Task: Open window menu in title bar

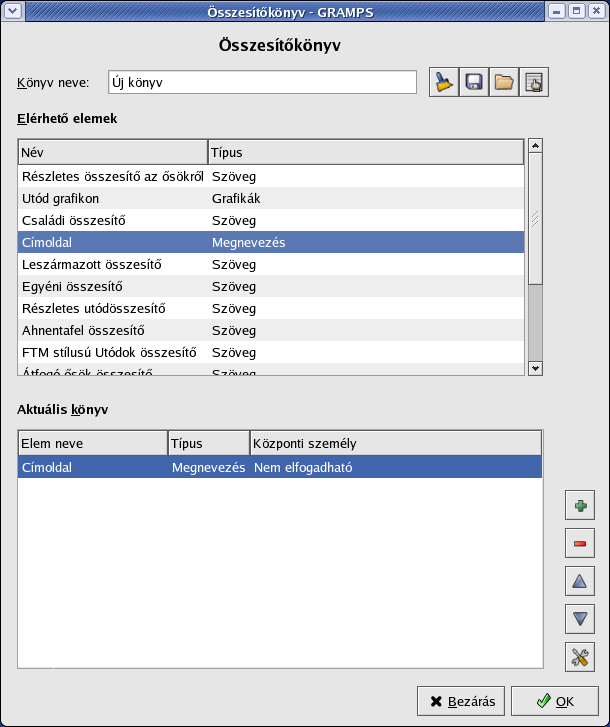Action: point(11,11)
